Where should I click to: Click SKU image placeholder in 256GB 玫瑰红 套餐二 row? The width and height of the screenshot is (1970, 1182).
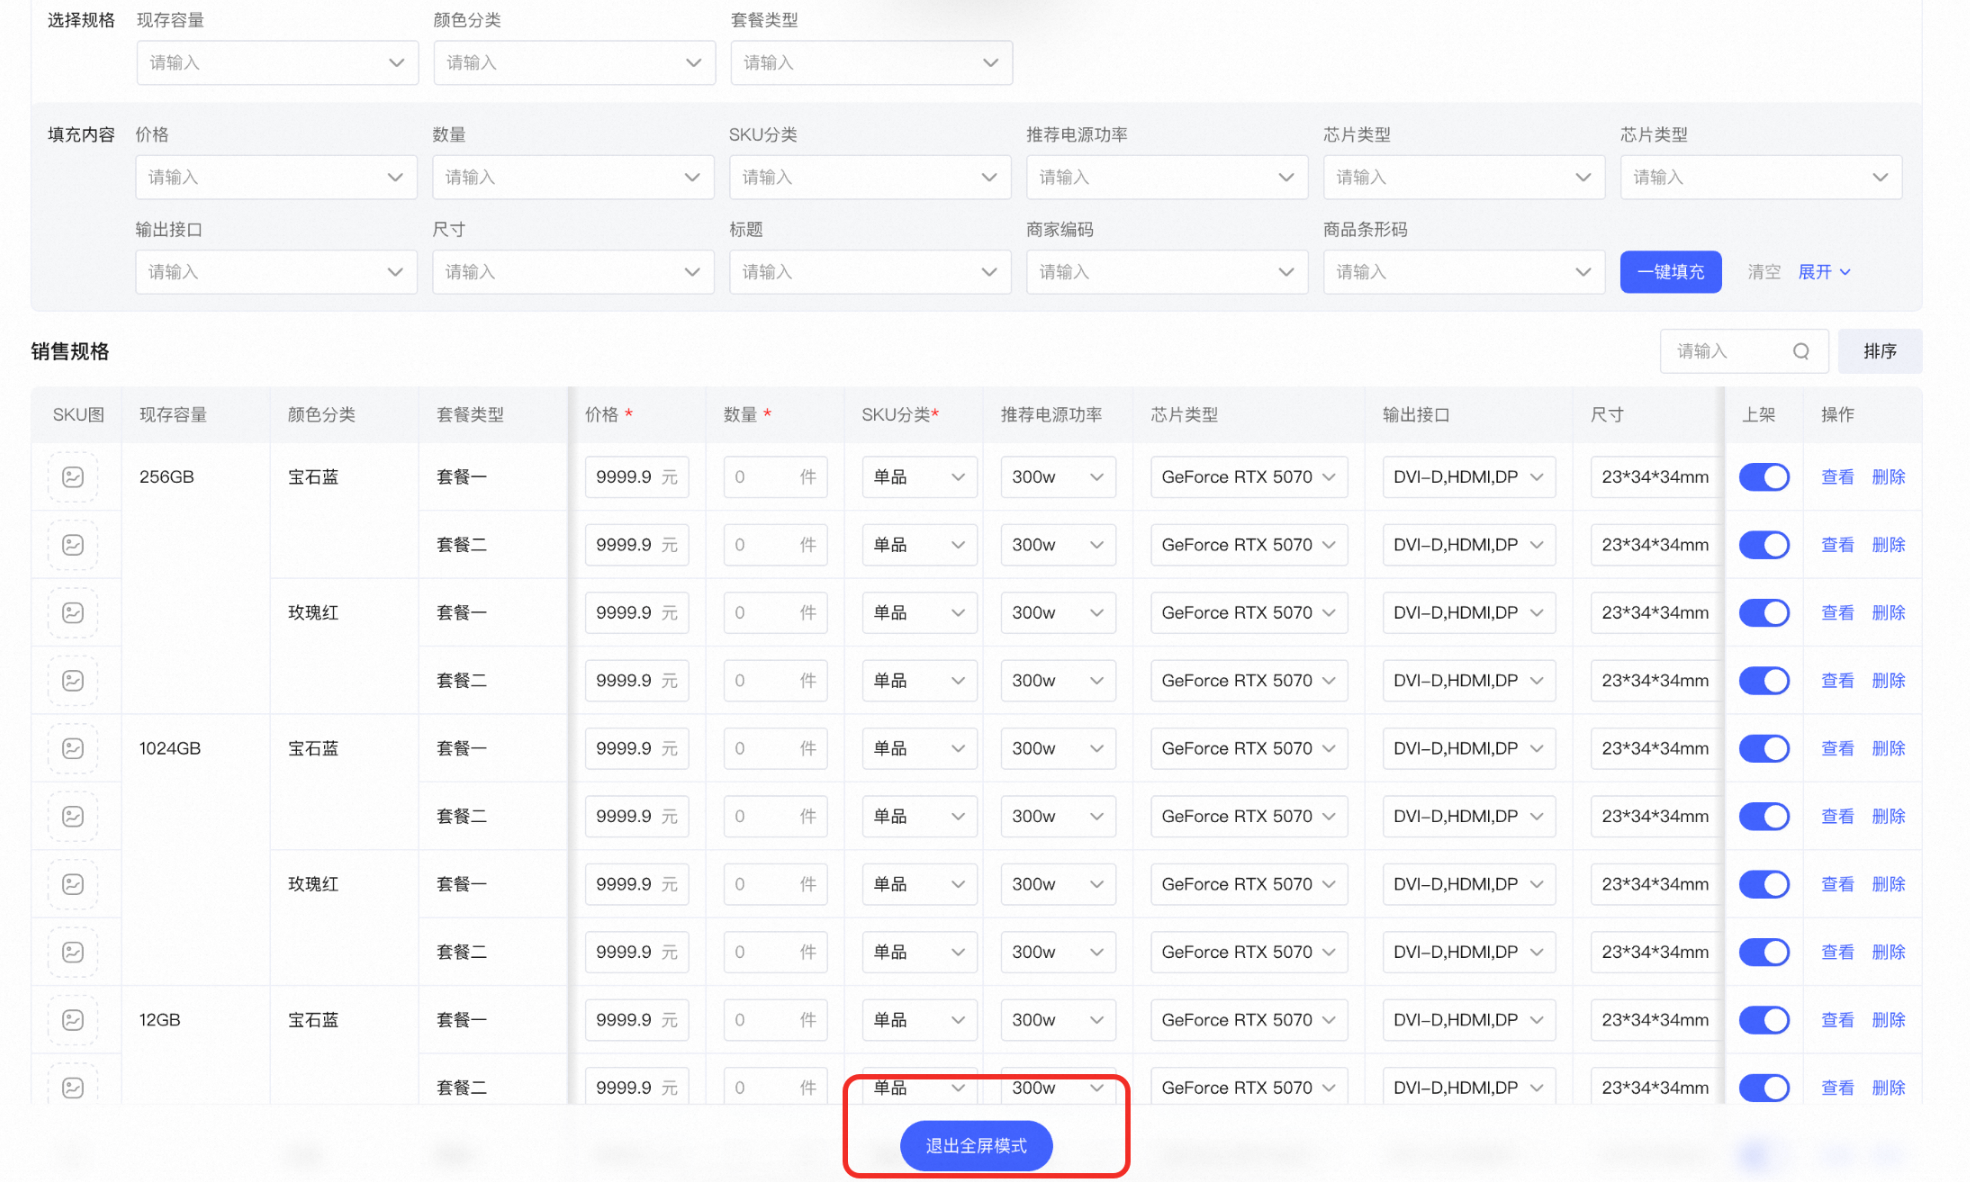(73, 681)
